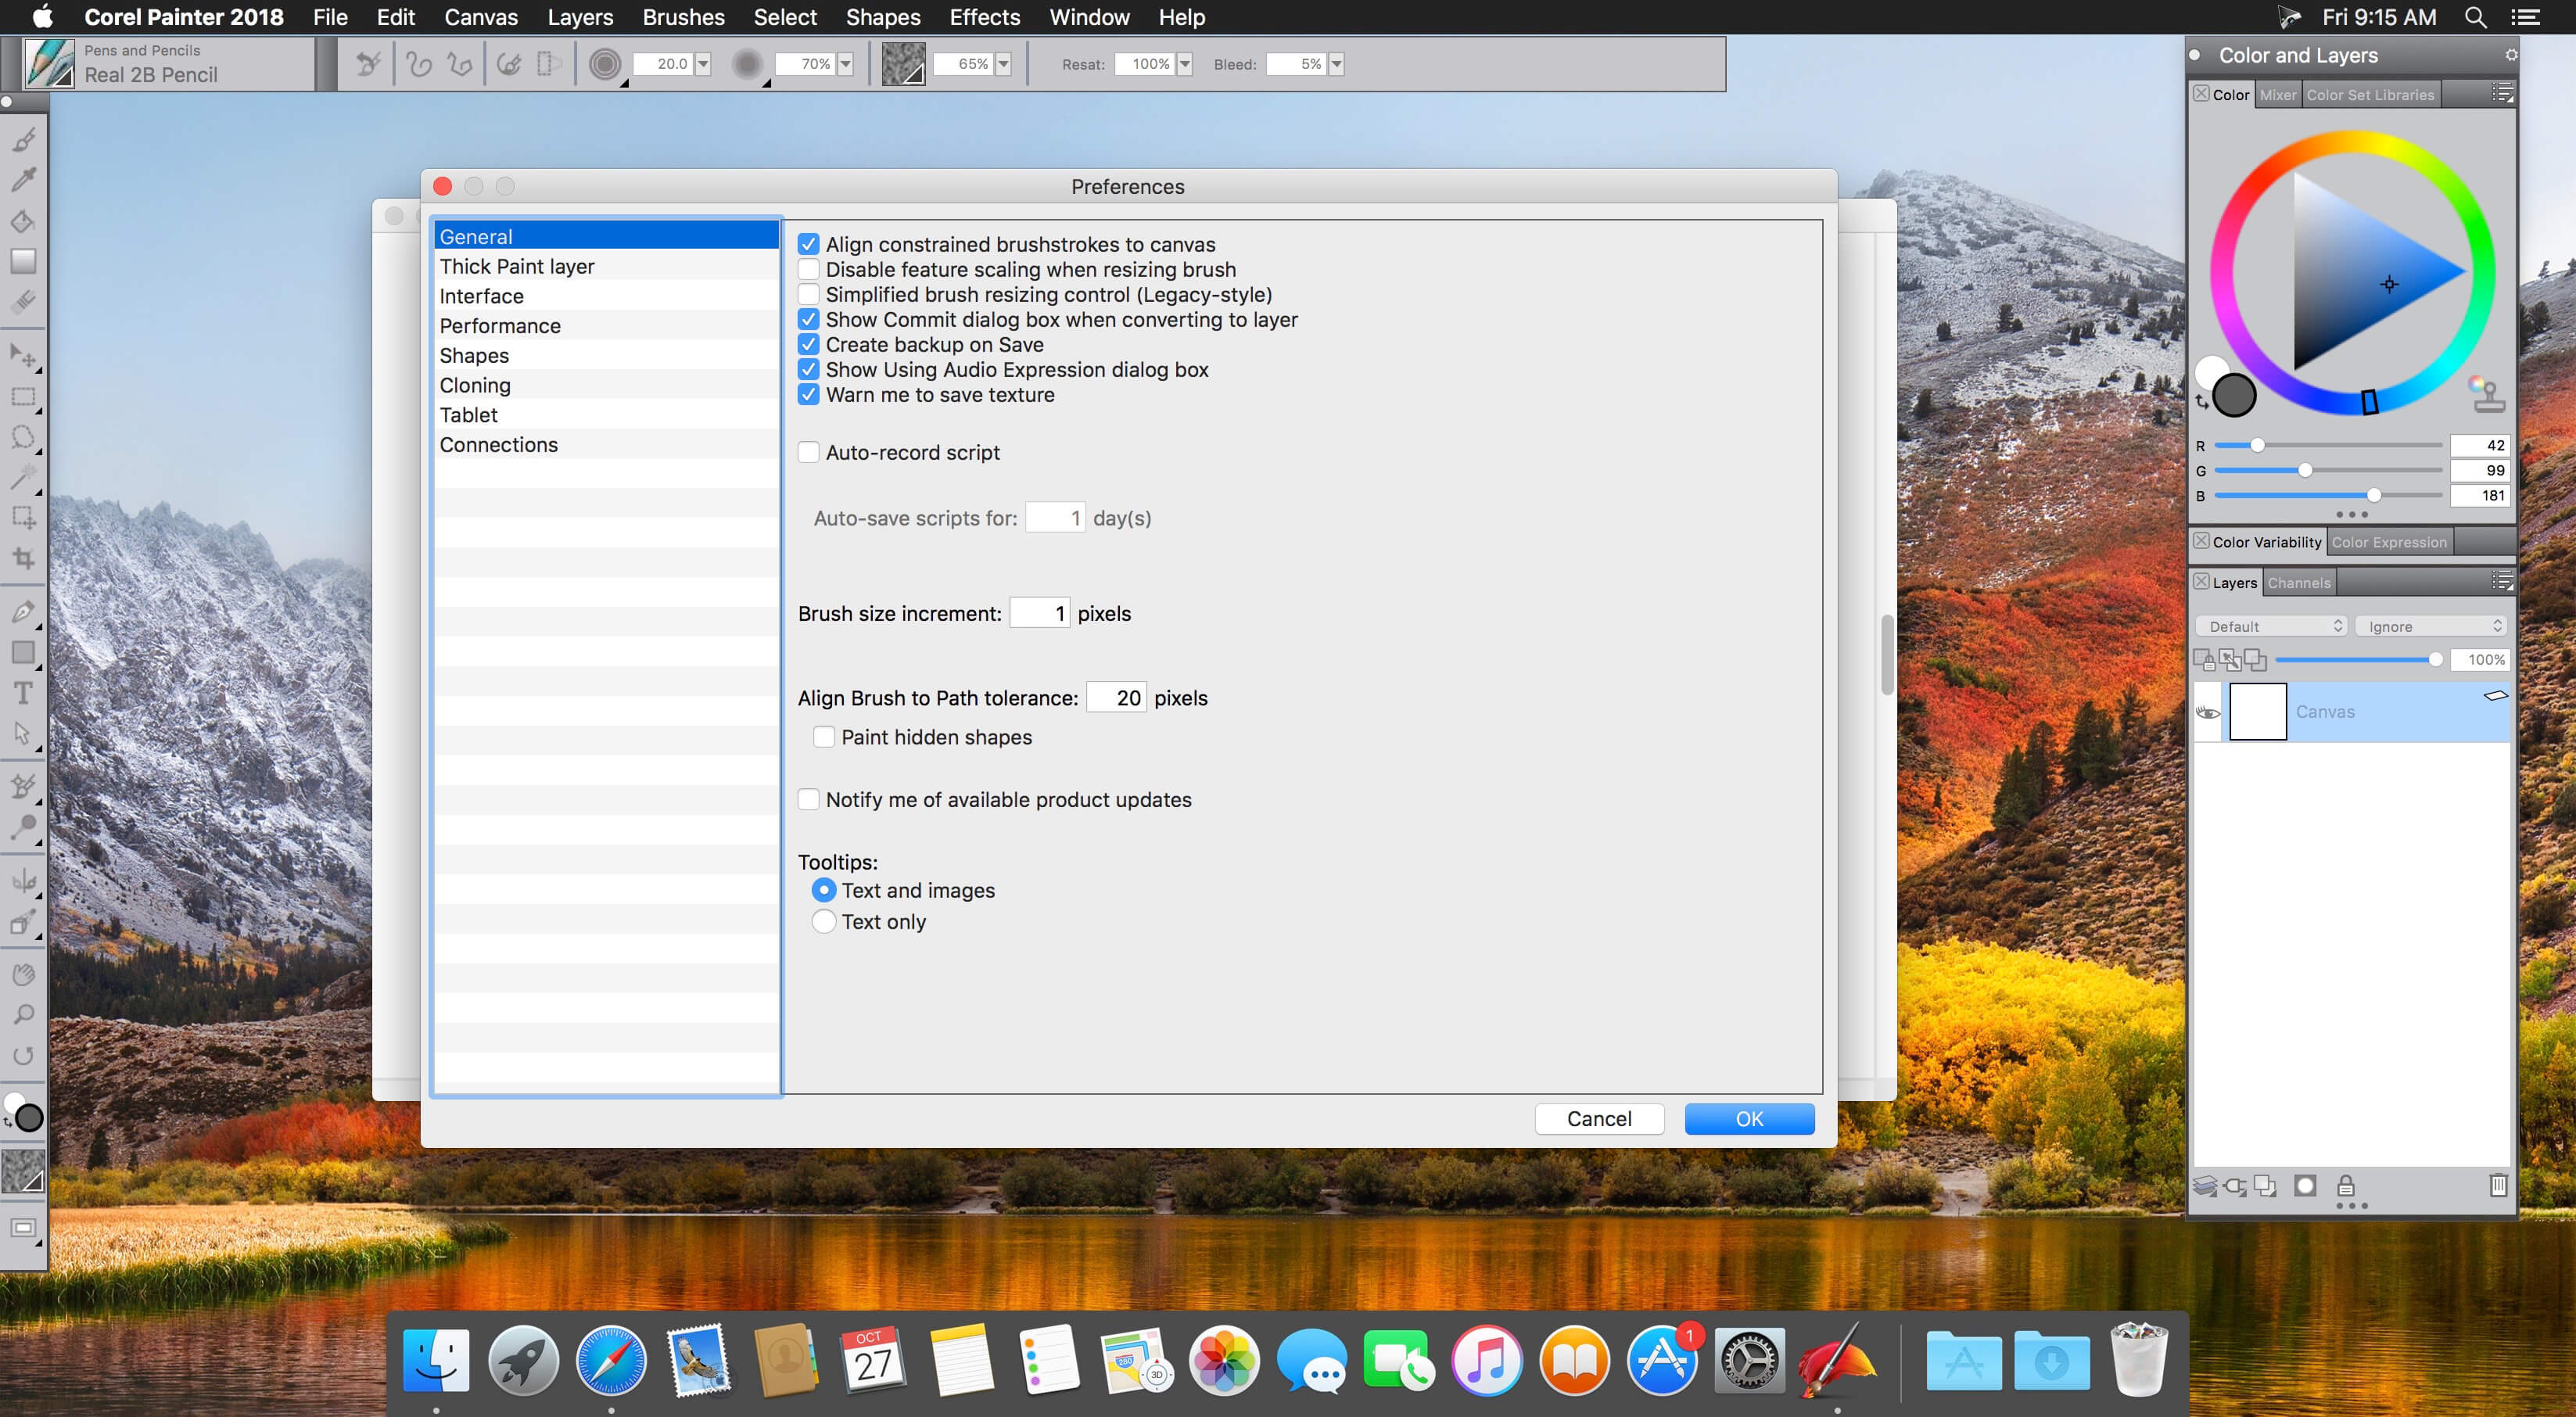
Task: Select the Rotate Page tool
Action: [x=23, y=1056]
